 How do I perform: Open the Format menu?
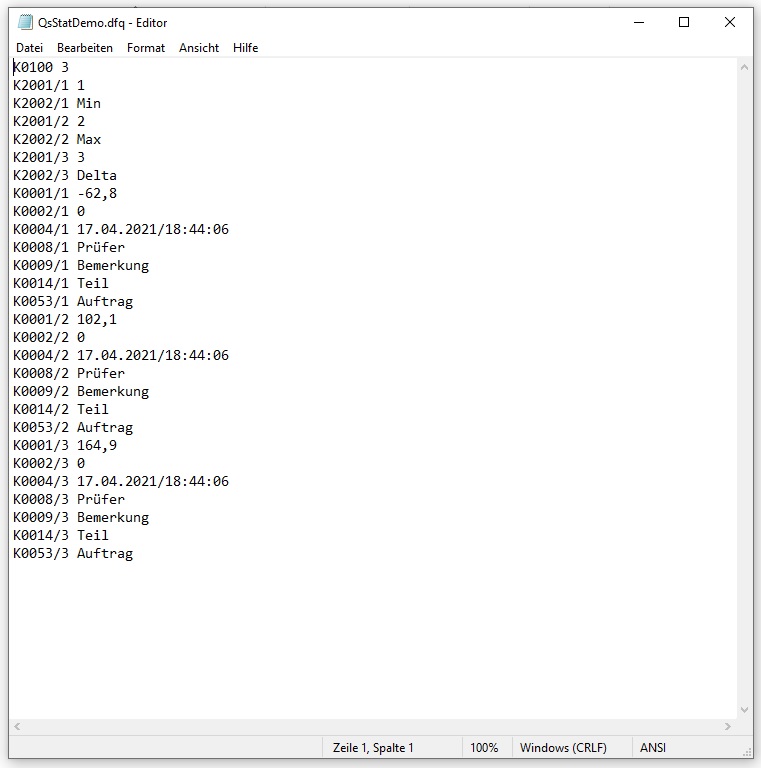pyautogui.click(x=146, y=48)
